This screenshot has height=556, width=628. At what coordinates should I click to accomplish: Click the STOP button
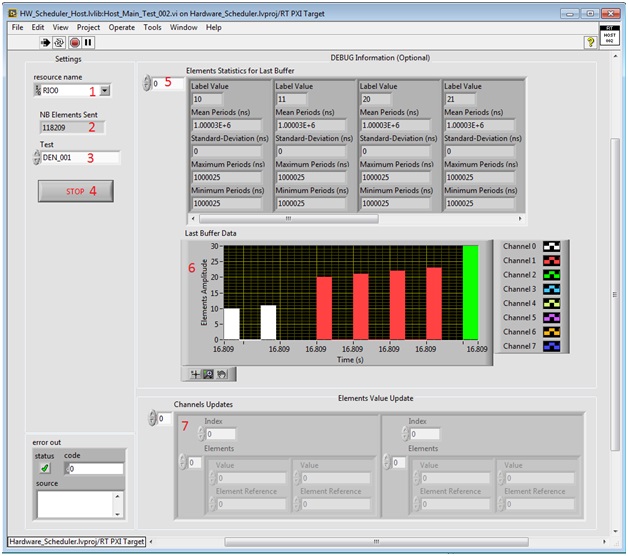coord(76,191)
